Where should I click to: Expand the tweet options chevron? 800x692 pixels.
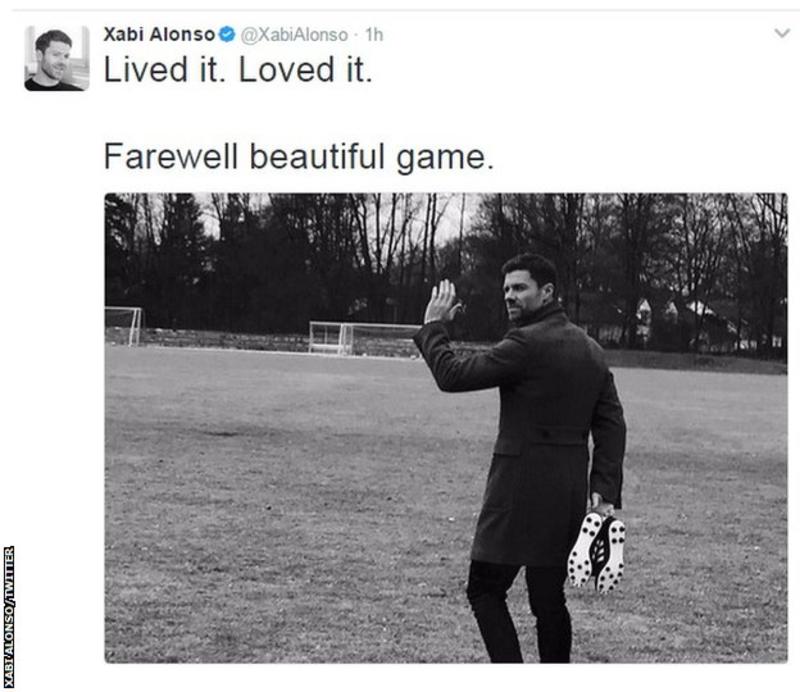[782, 34]
